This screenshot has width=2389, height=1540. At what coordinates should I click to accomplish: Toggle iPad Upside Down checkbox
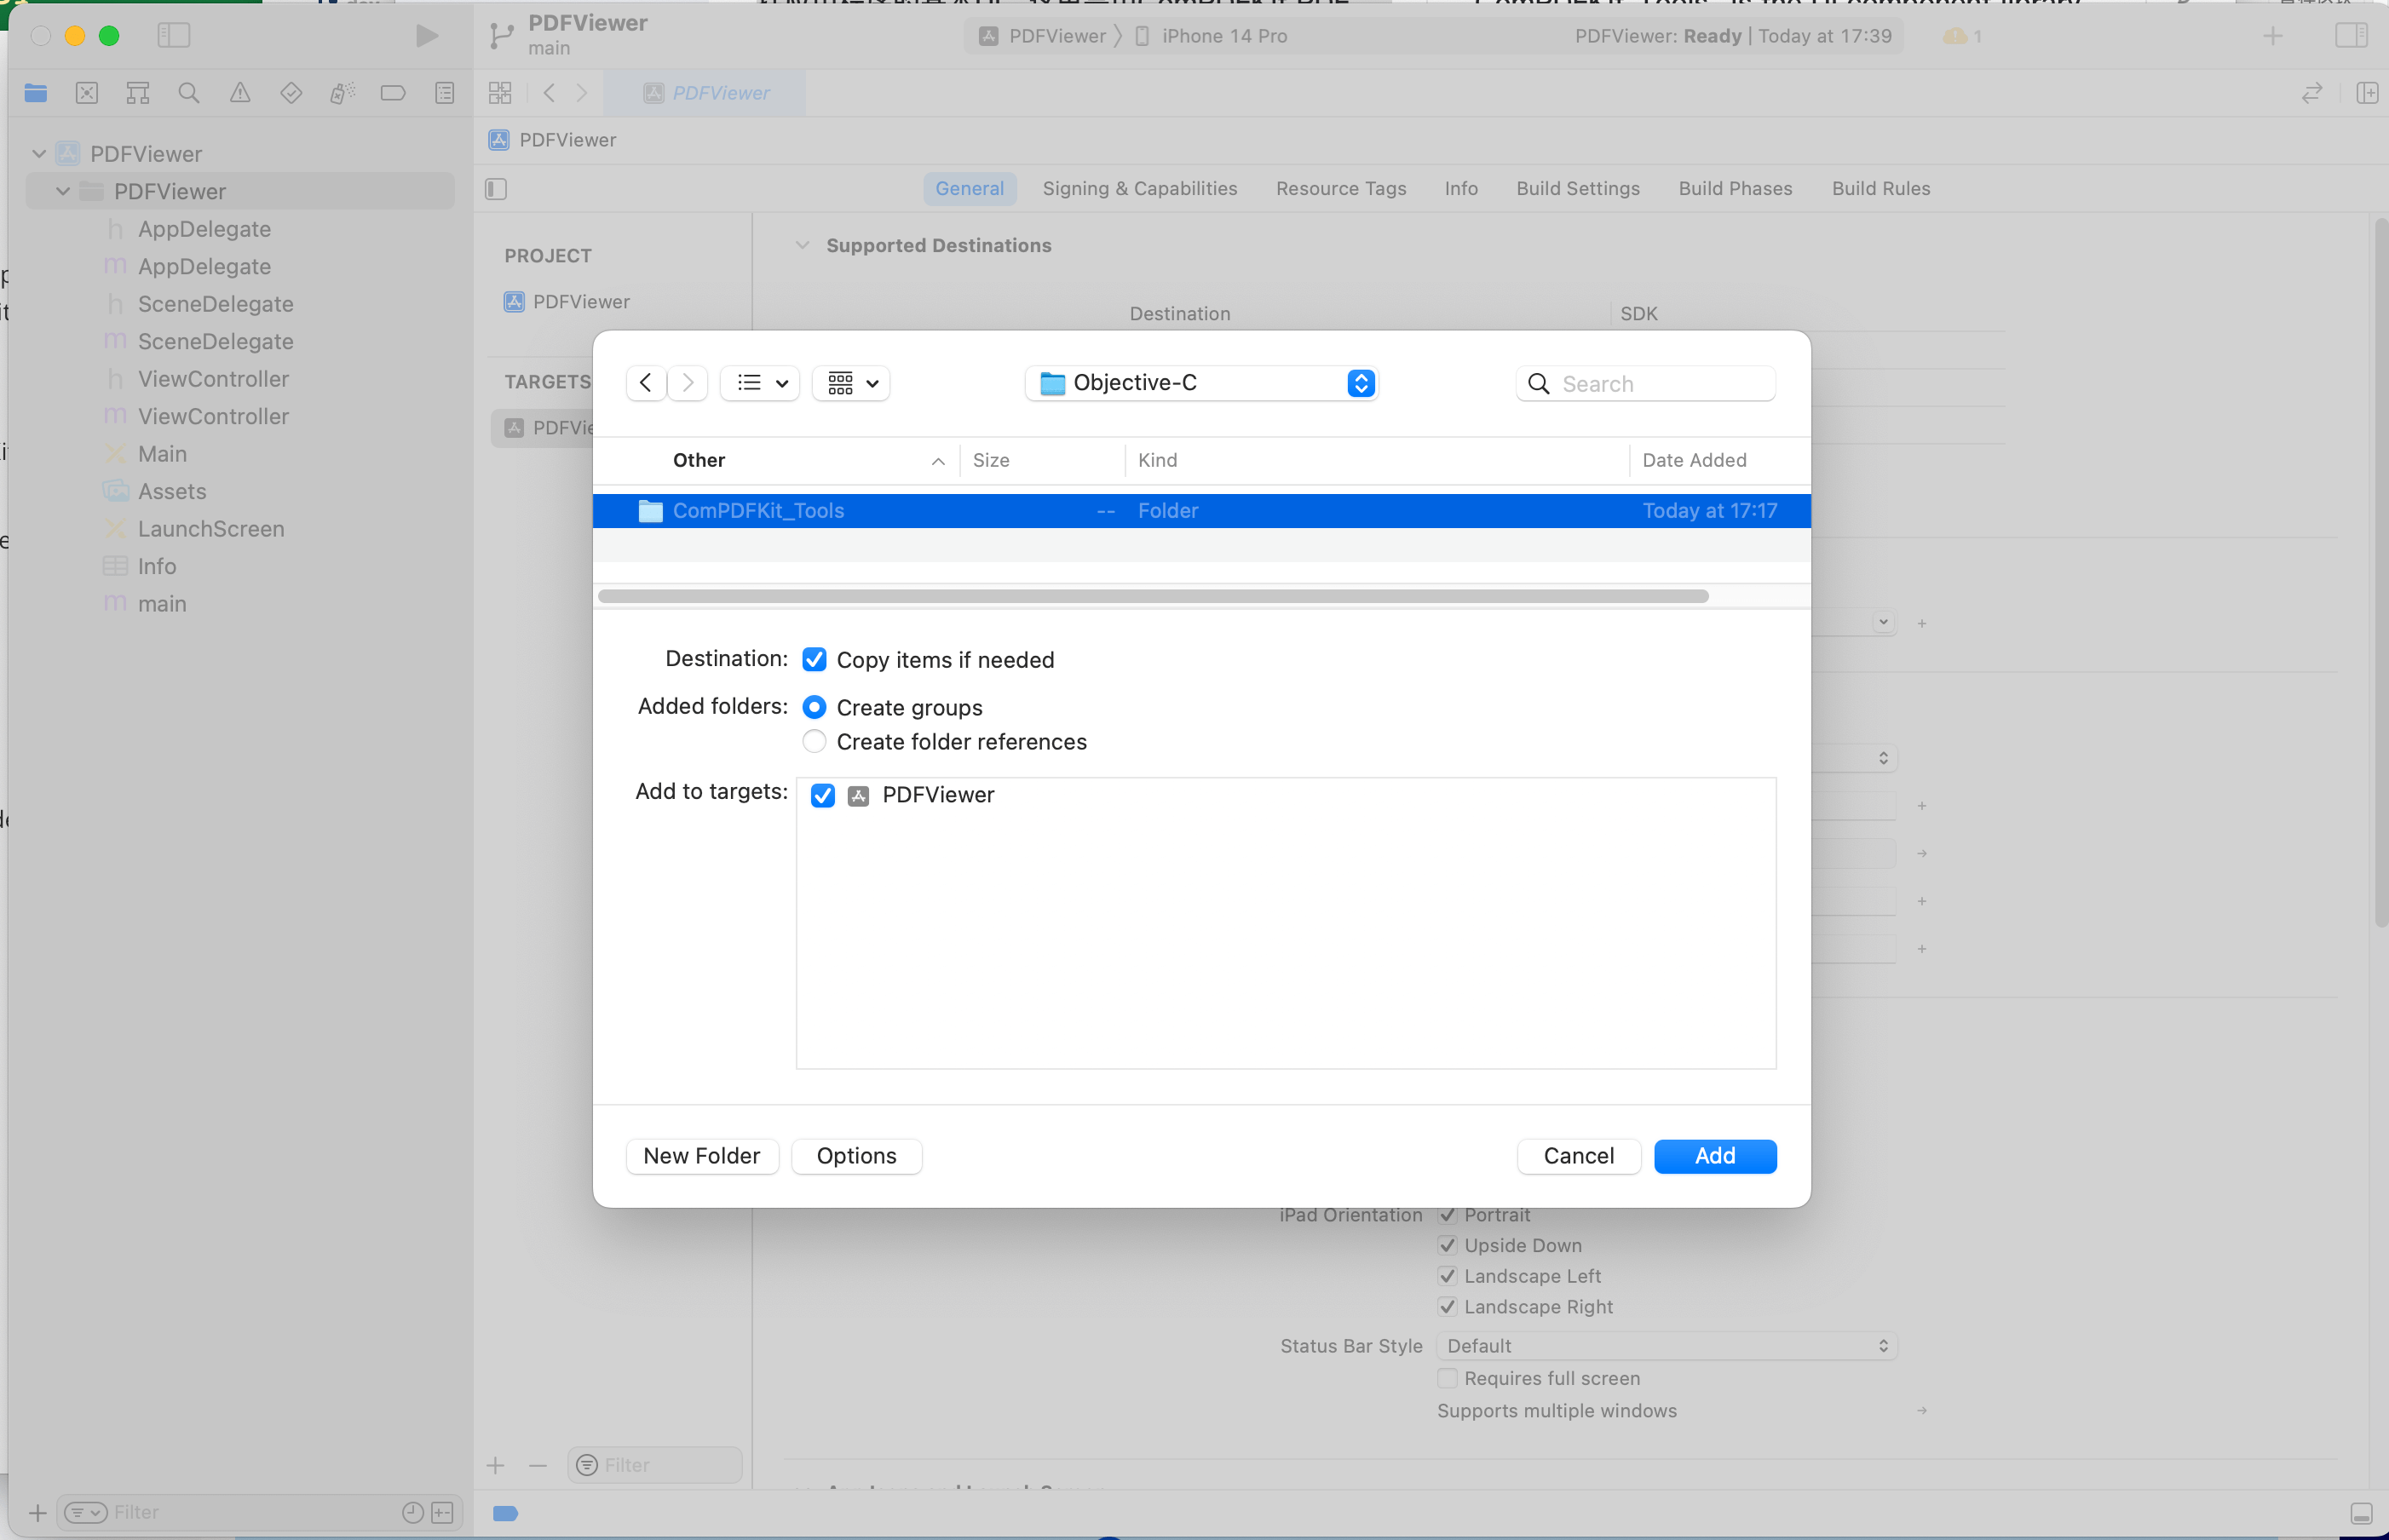(1448, 1245)
